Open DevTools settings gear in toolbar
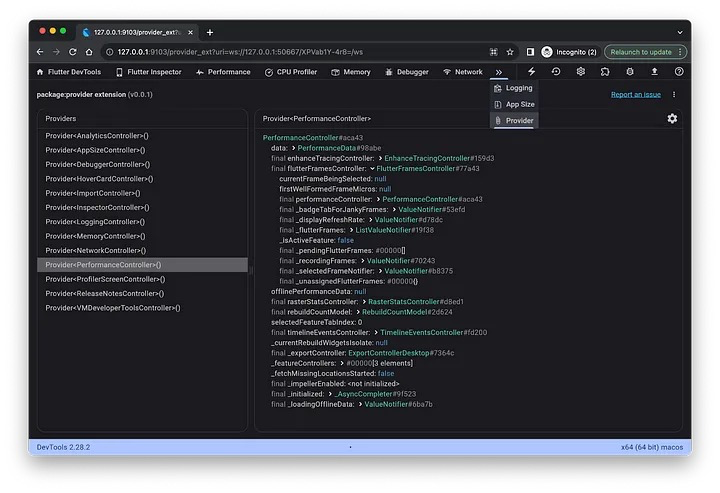 pyautogui.click(x=581, y=72)
